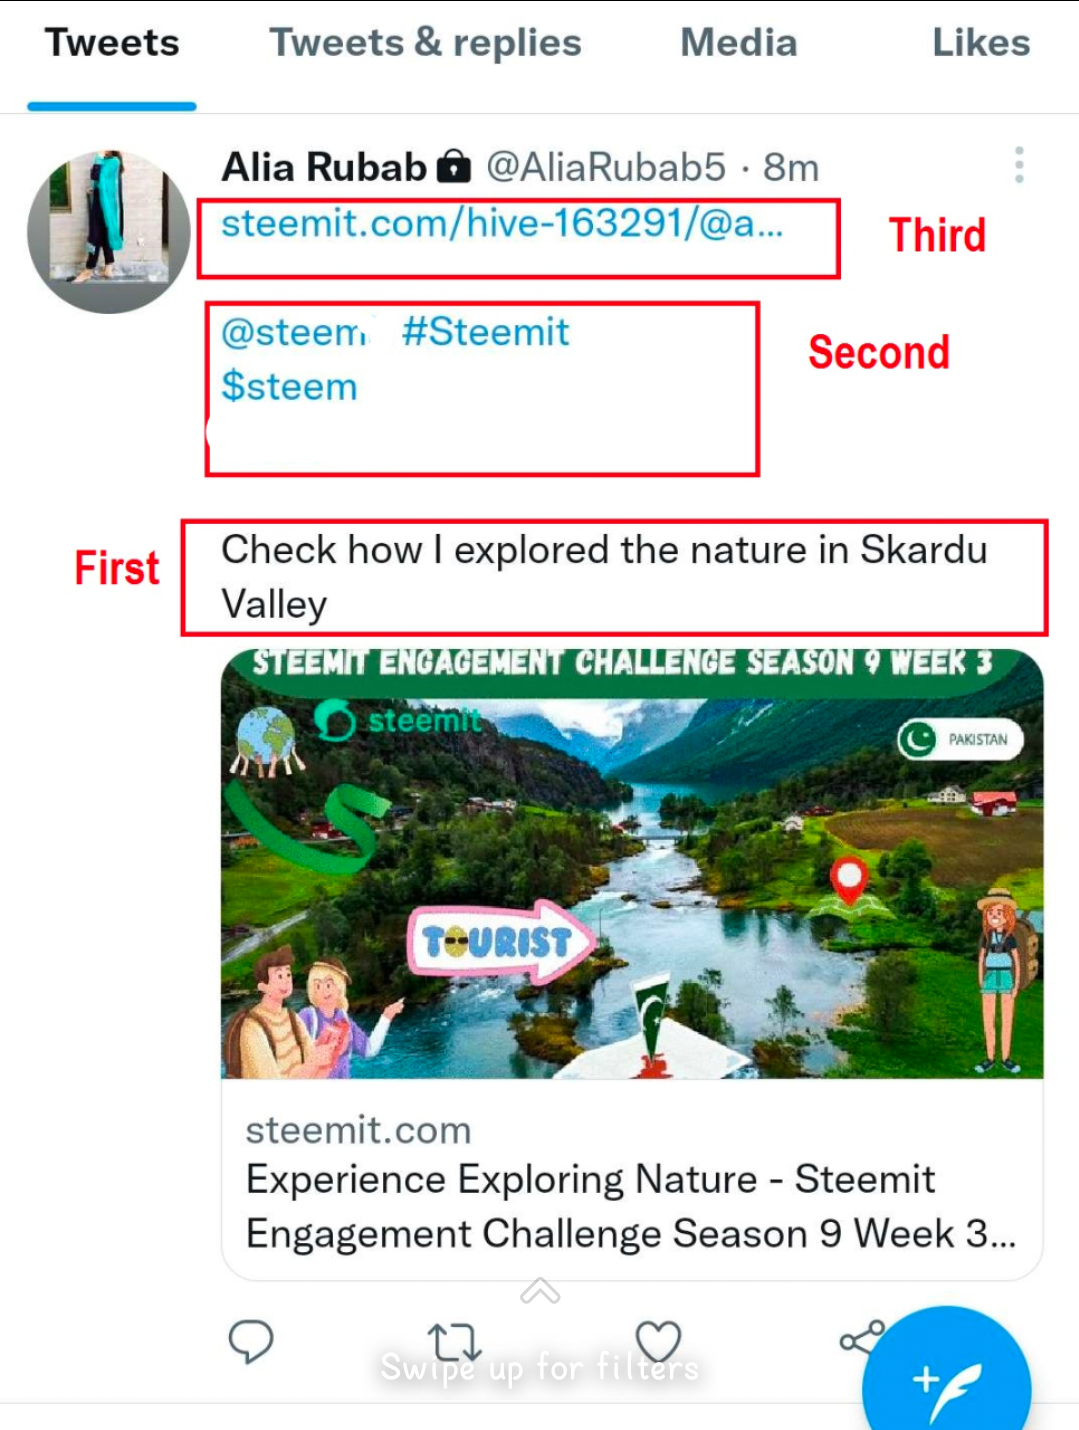Screen dimensions: 1079x1430
Task: Switch to the Tweets tab
Action: (x=112, y=43)
